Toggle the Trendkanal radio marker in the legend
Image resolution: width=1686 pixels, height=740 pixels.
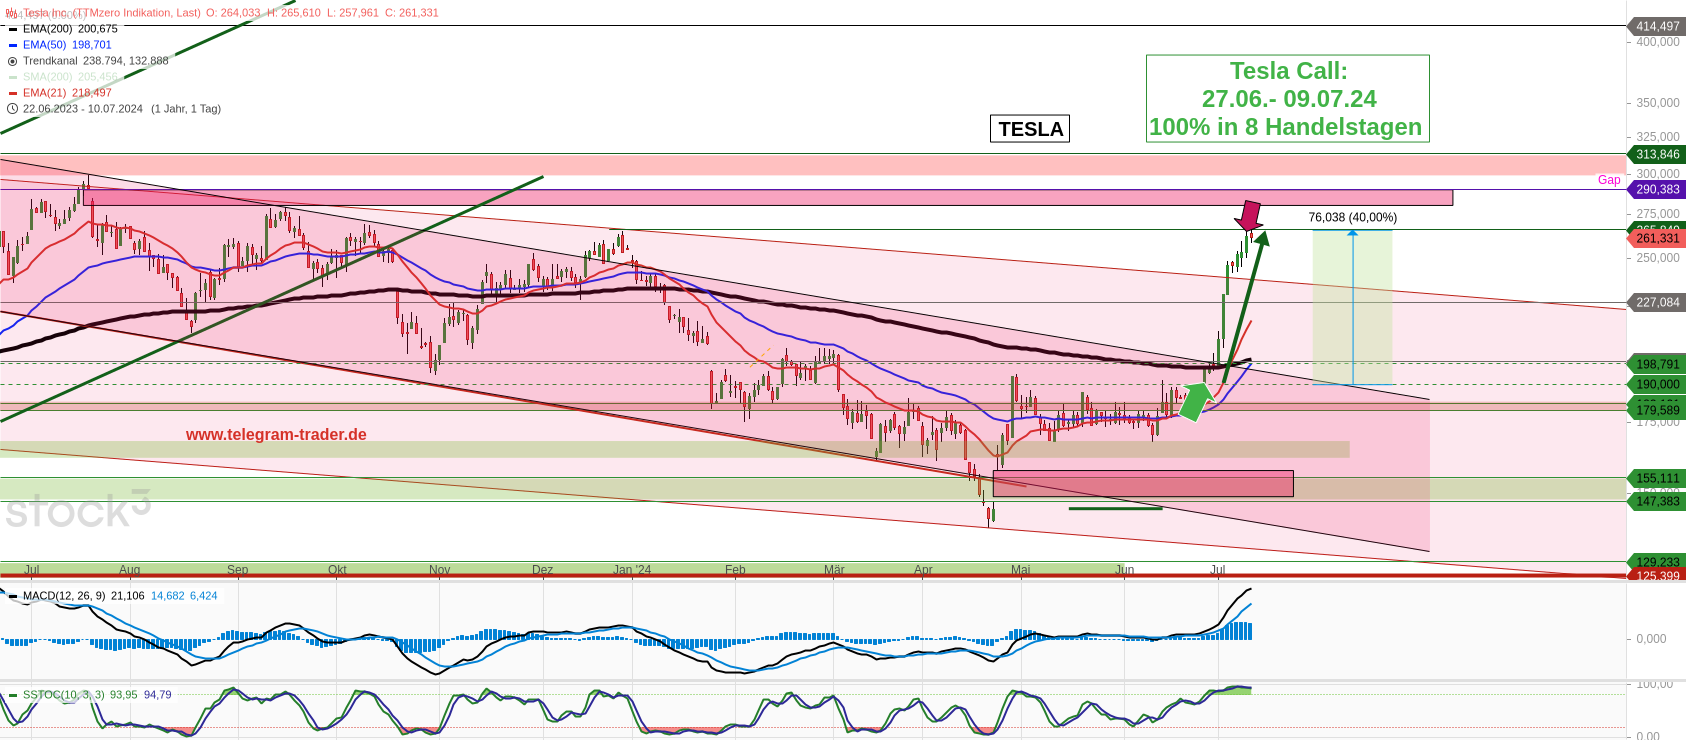click(x=13, y=61)
